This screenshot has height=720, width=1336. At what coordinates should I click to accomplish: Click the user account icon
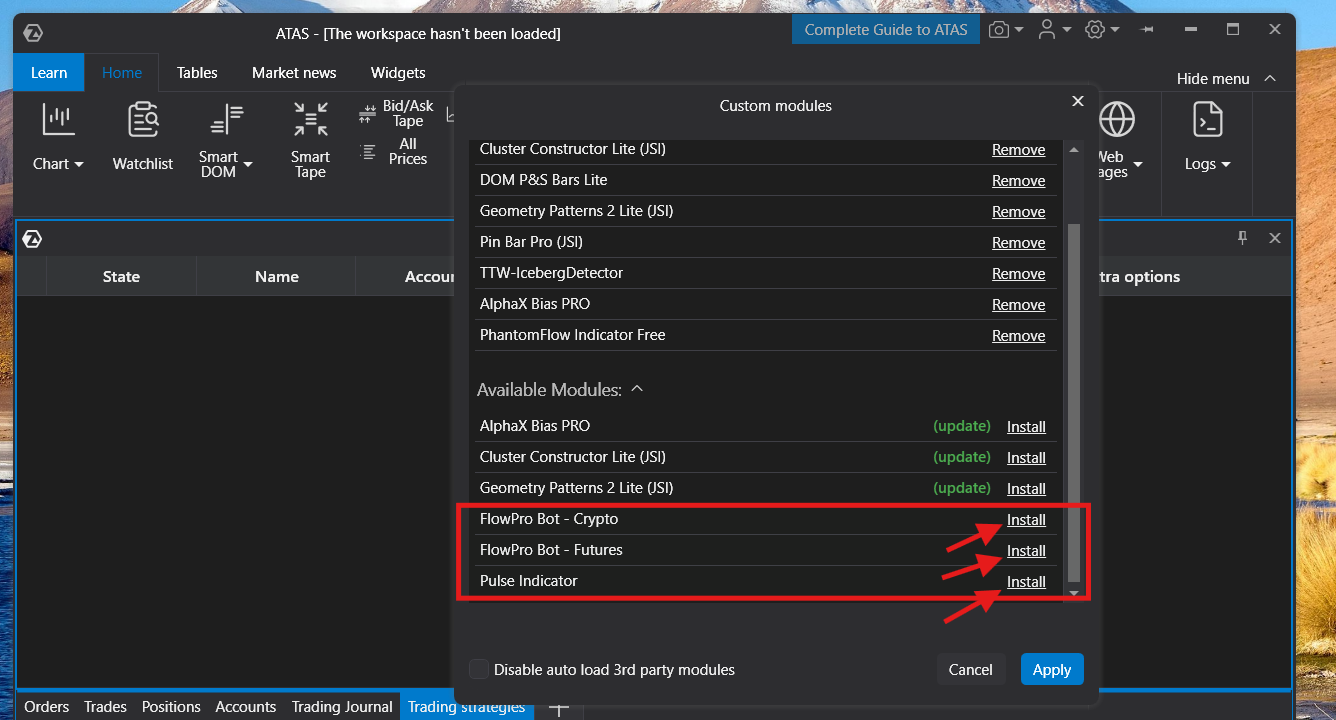tap(1047, 30)
